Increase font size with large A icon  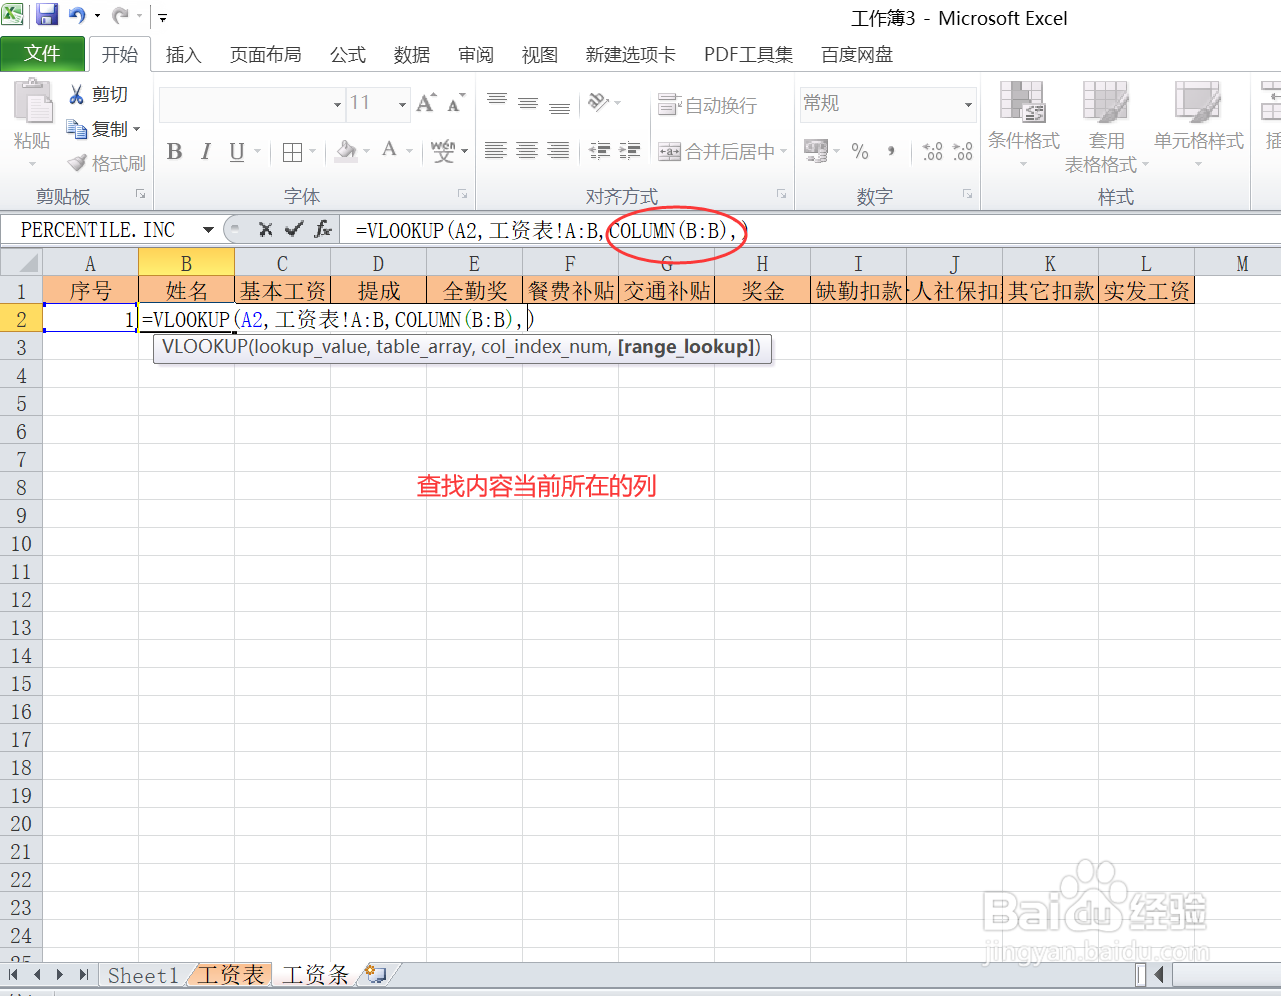pyautogui.click(x=426, y=103)
